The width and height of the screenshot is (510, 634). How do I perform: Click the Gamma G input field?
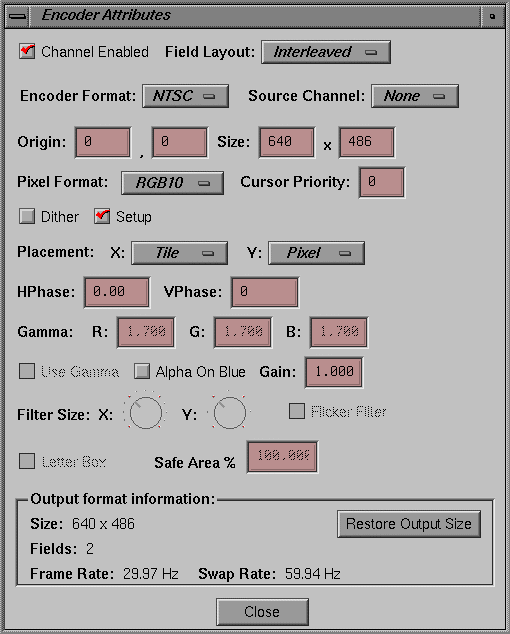click(x=243, y=332)
